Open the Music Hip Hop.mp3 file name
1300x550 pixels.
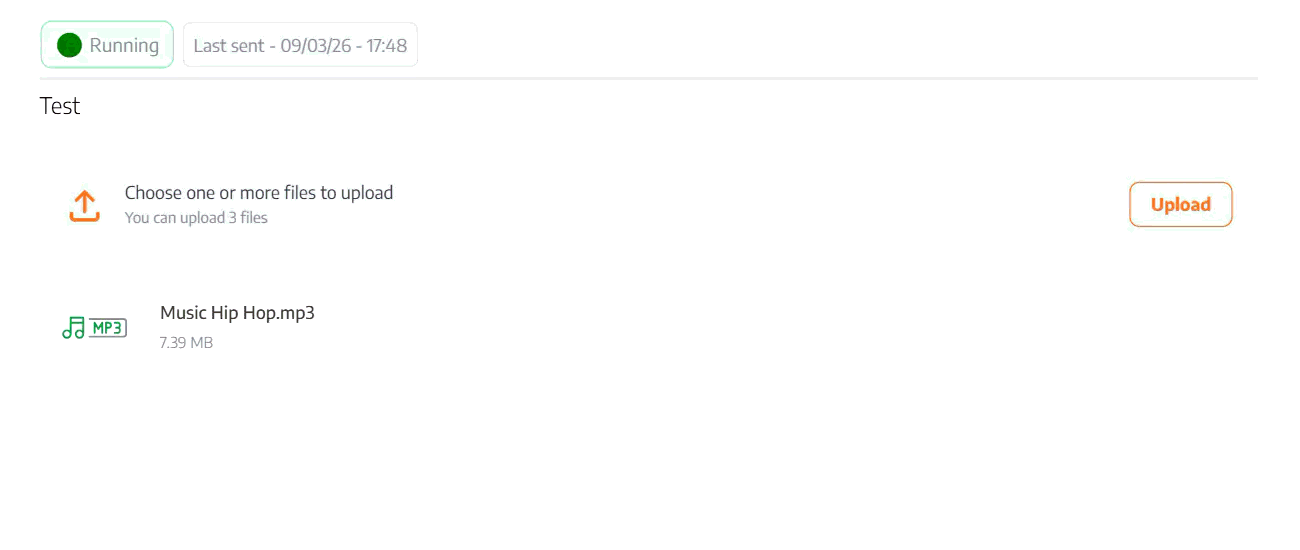237,313
